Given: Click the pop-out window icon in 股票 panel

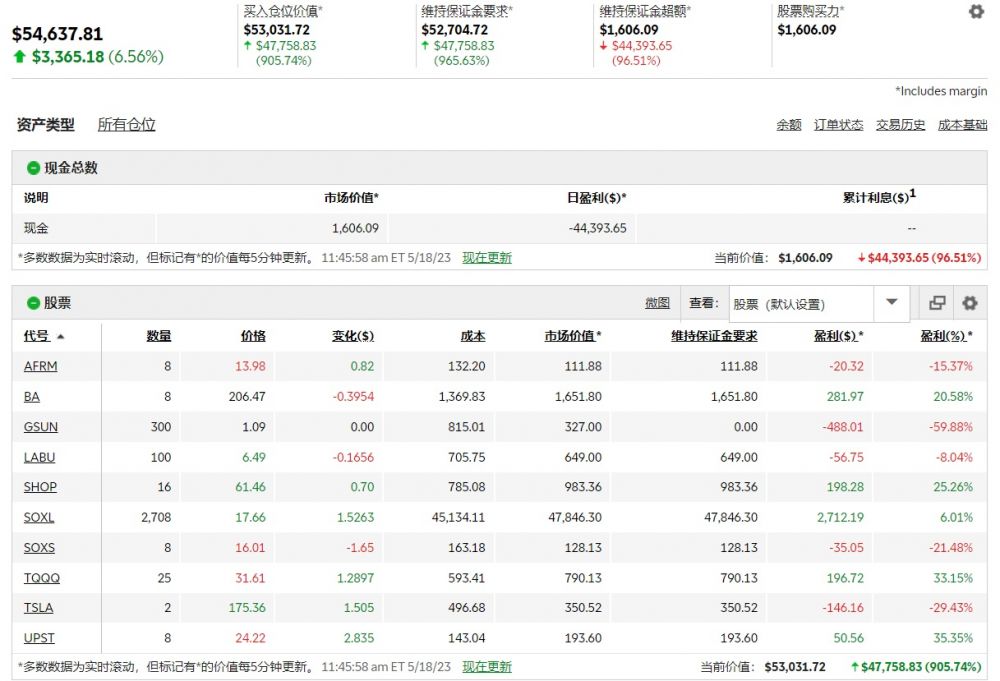Looking at the screenshot, I should tap(937, 303).
